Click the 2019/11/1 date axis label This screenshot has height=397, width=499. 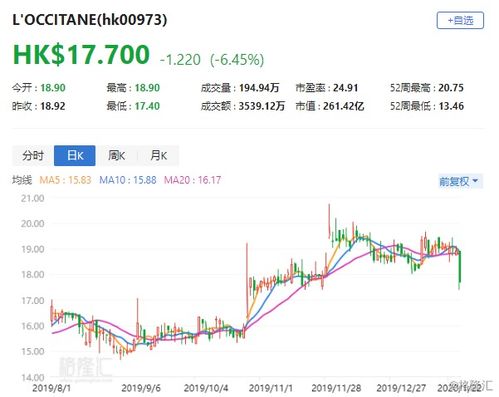tap(271, 388)
